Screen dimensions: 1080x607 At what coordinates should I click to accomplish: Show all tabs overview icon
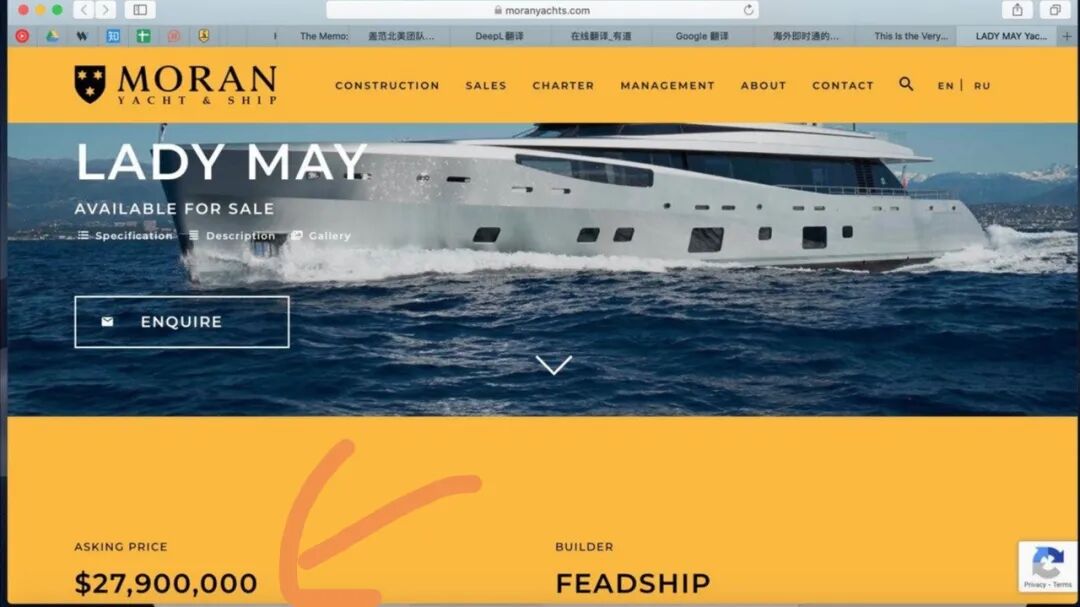pos(1055,10)
